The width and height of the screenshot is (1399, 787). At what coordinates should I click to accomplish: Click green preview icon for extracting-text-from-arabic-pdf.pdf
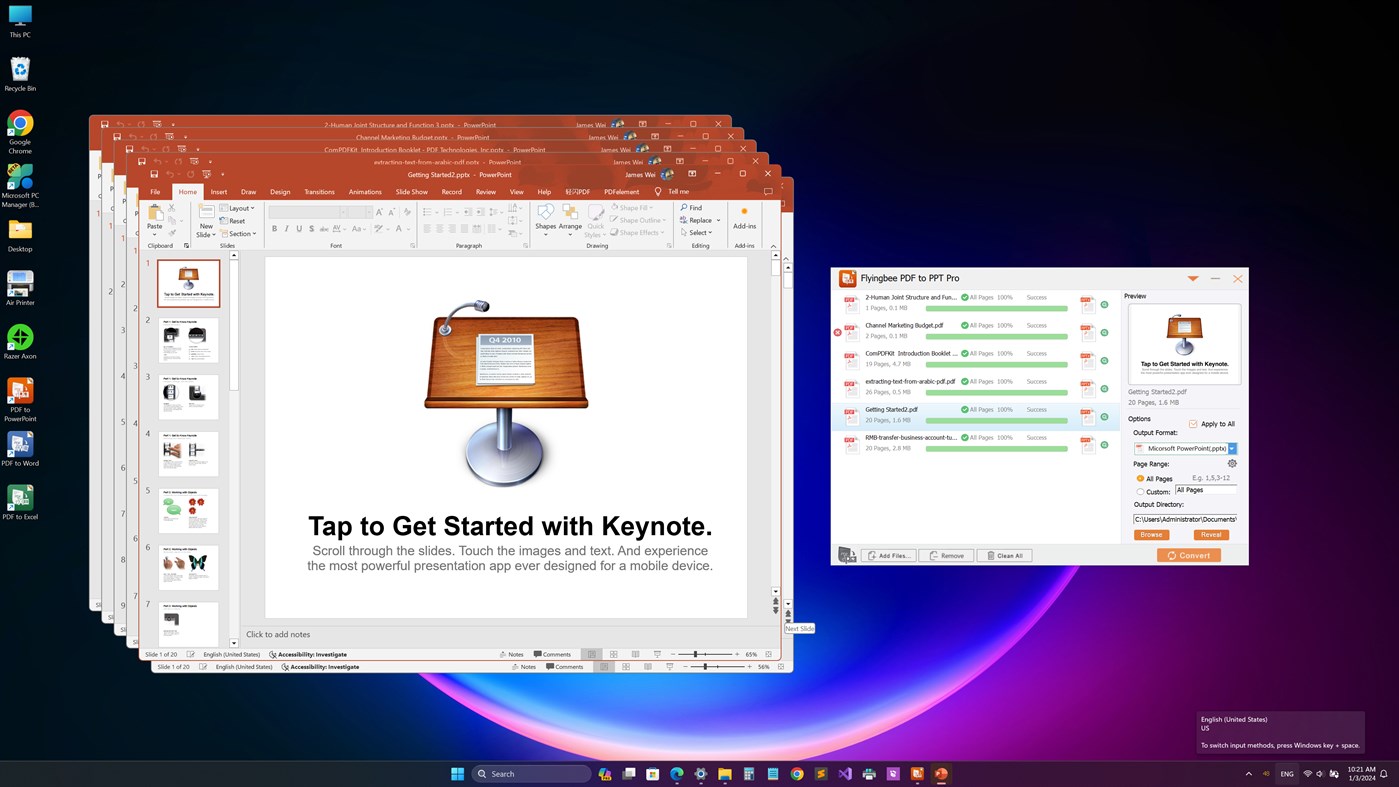coord(1105,389)
